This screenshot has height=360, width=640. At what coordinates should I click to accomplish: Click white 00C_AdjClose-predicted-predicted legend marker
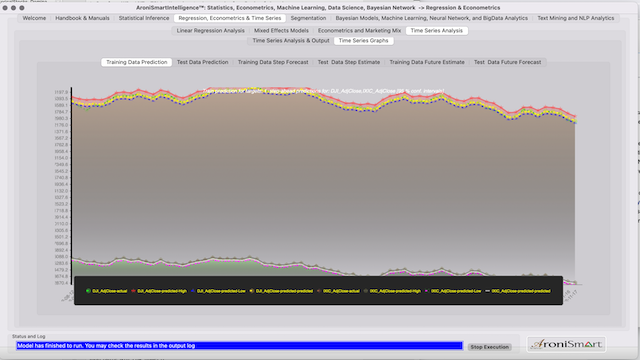point(487,291)
